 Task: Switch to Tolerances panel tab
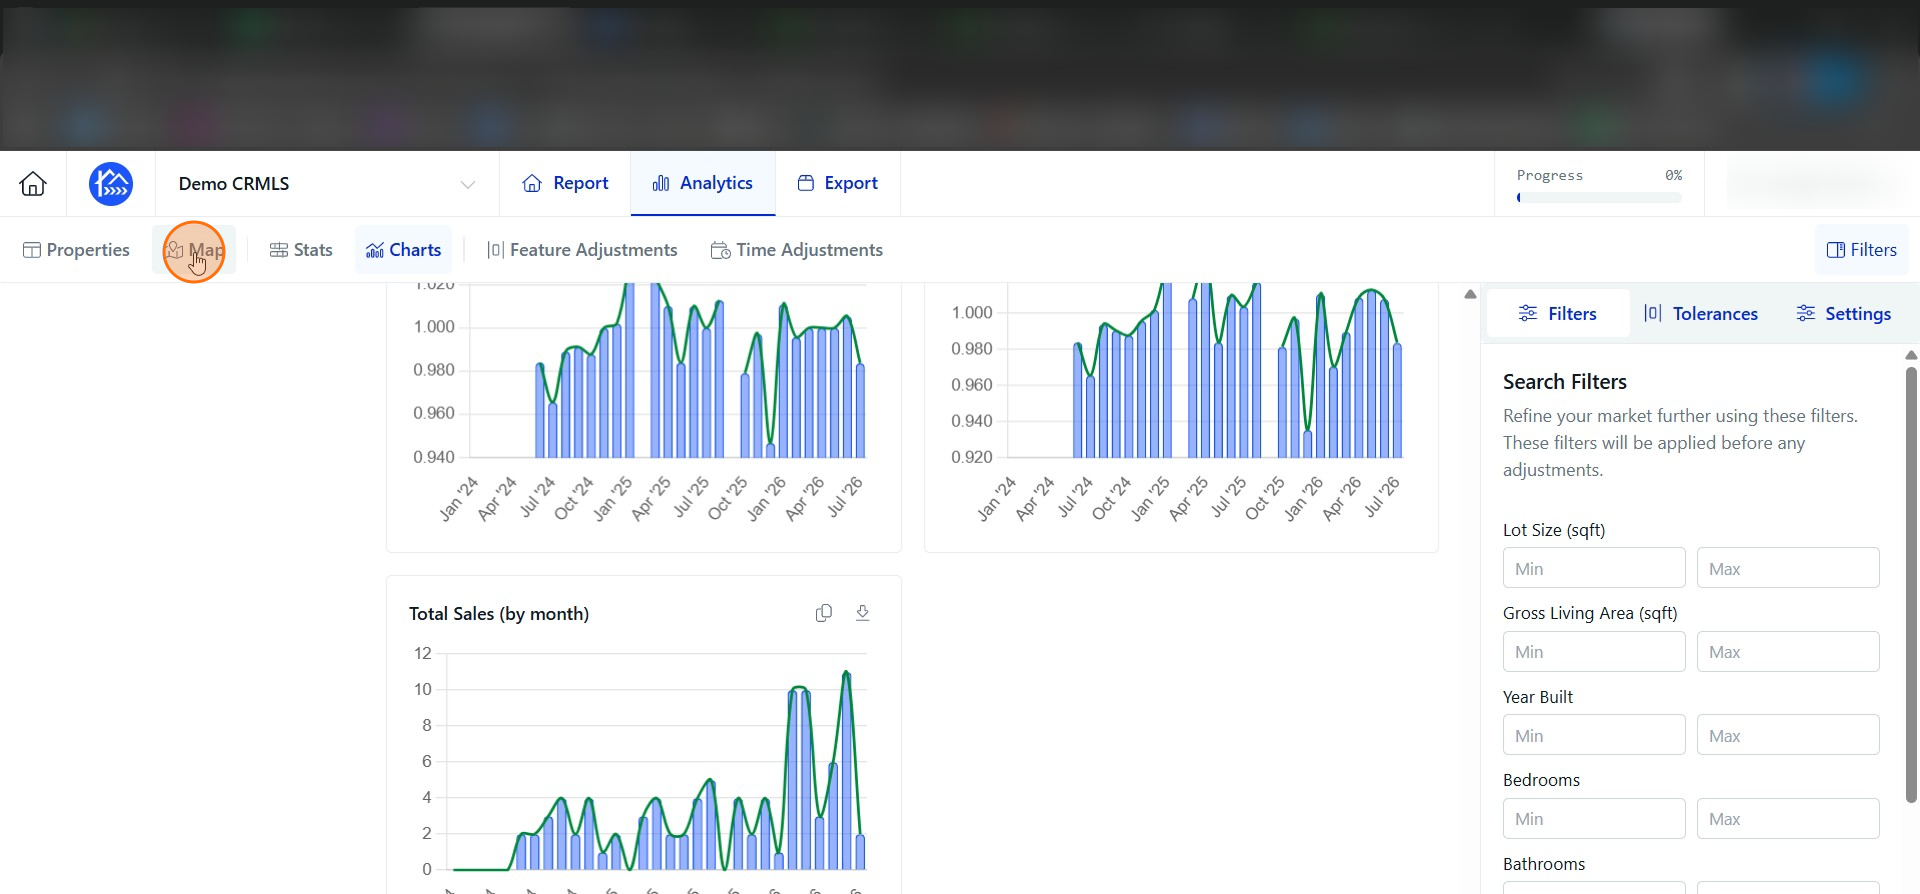[x=1701, y=314]
